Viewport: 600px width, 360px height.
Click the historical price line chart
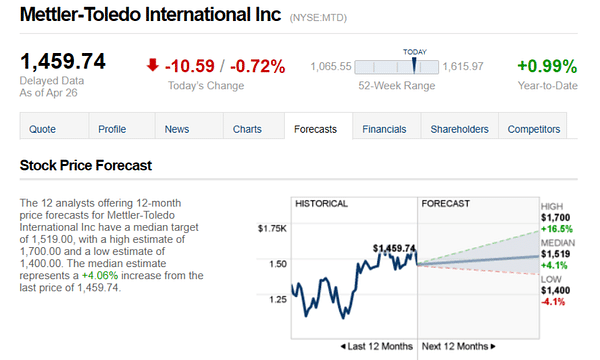point(354,284)
